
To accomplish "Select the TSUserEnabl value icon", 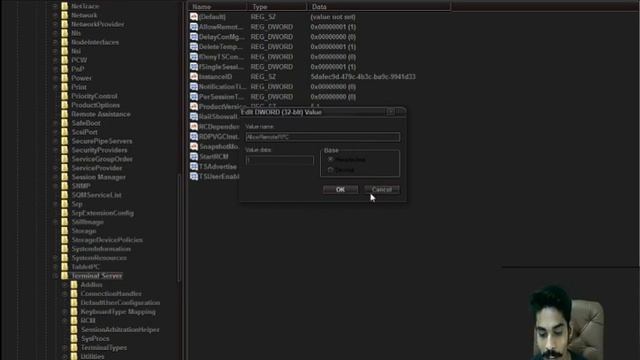I will [194, 176].
